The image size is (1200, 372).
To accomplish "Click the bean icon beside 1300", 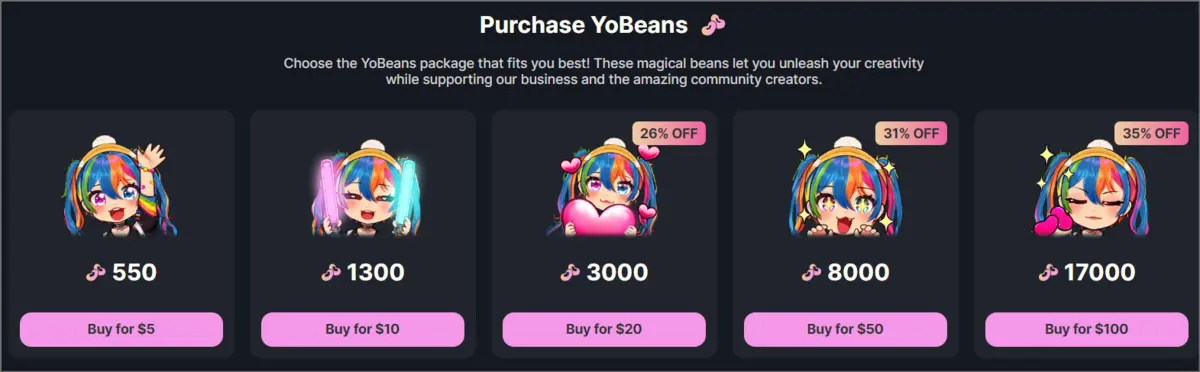I will tap(331, 271).
